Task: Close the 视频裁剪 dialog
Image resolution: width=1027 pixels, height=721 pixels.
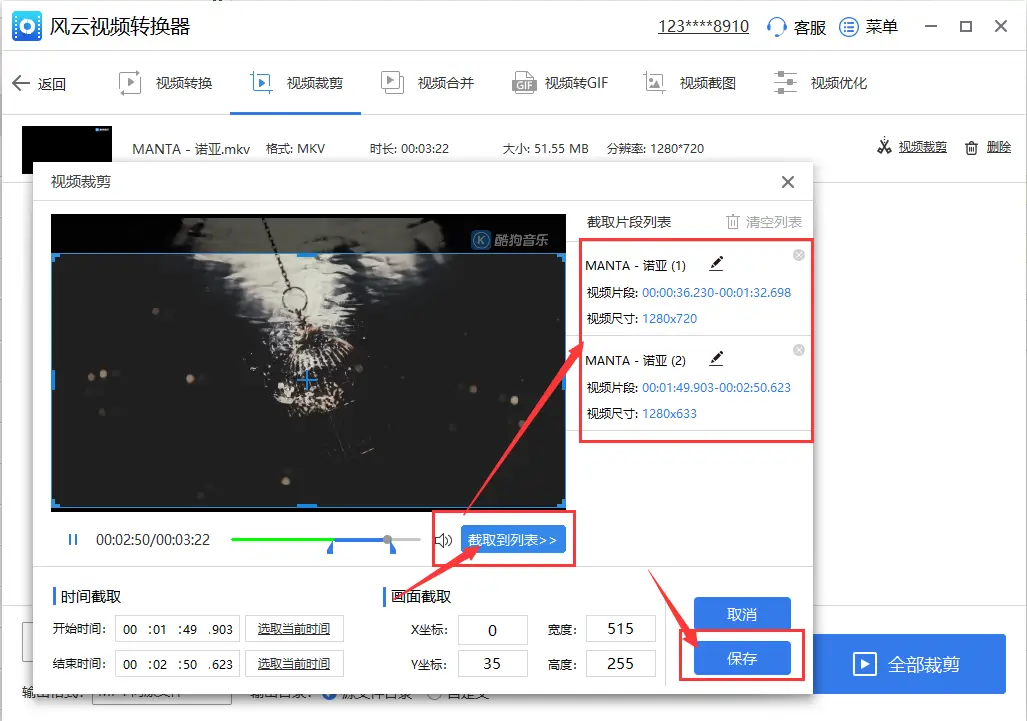Action: (x=788, y=182)
